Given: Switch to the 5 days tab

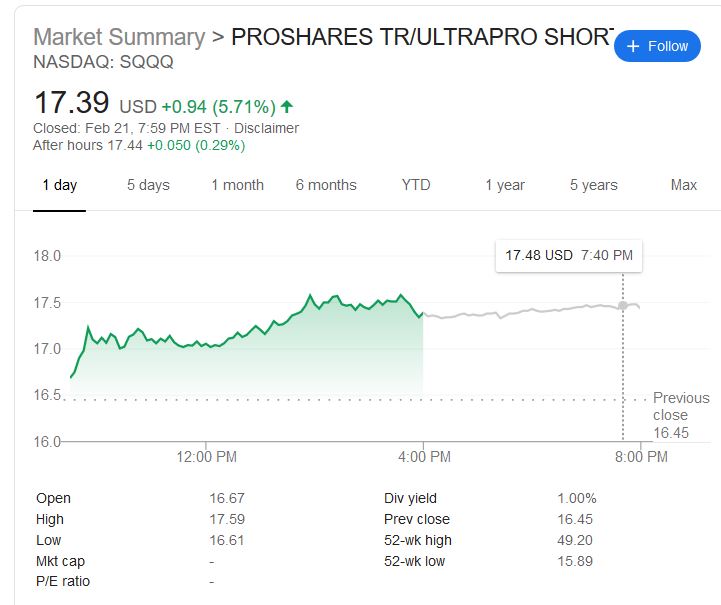Looking at the screenshot, I should 148,185.
